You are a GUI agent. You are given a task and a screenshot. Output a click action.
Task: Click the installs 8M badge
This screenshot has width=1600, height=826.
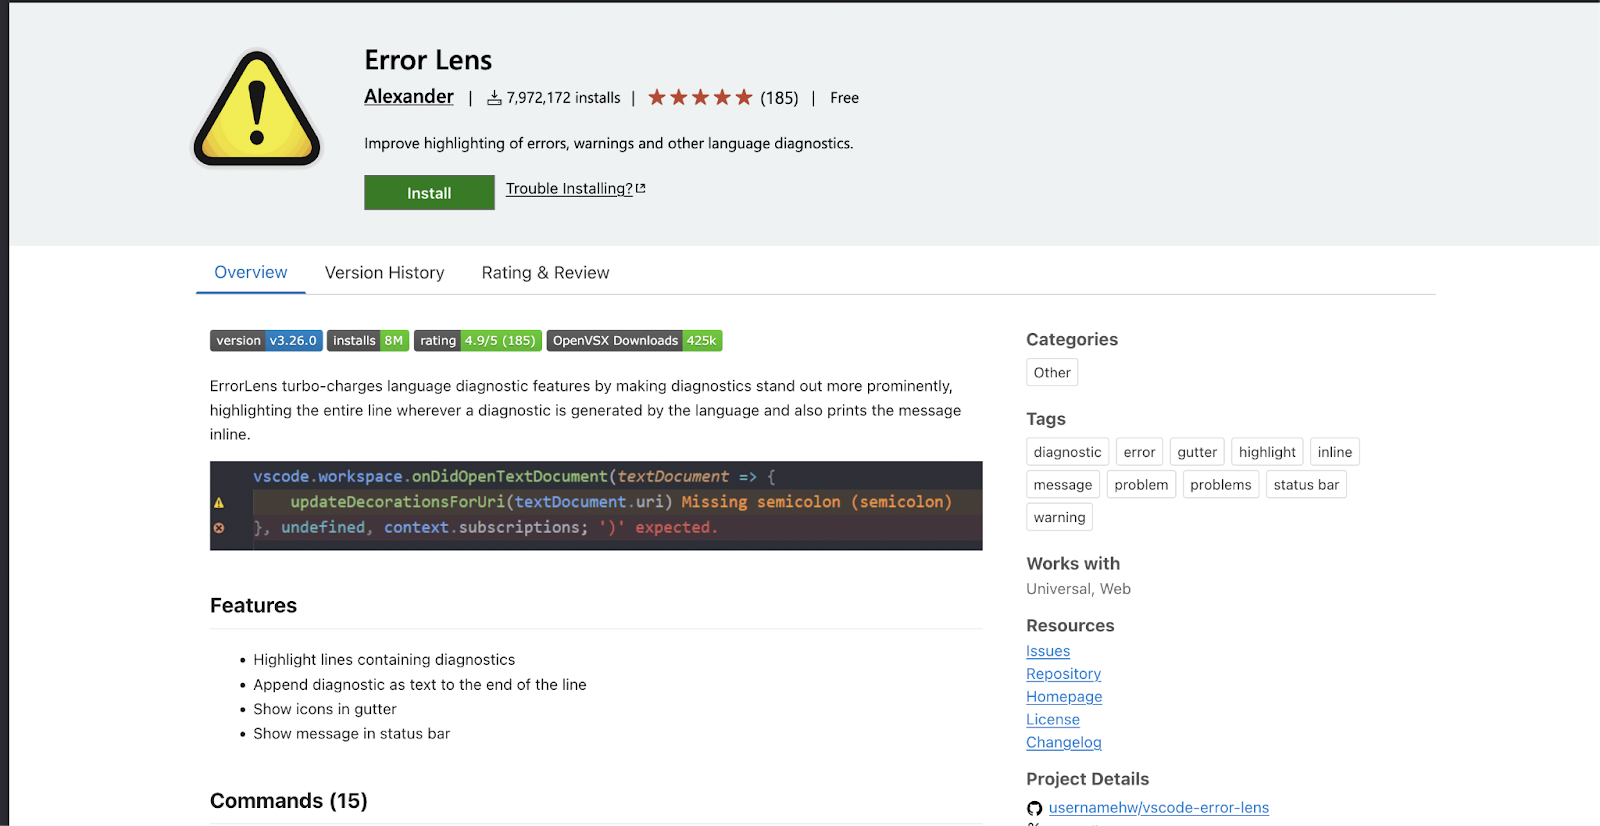click(x=368, y=340)
